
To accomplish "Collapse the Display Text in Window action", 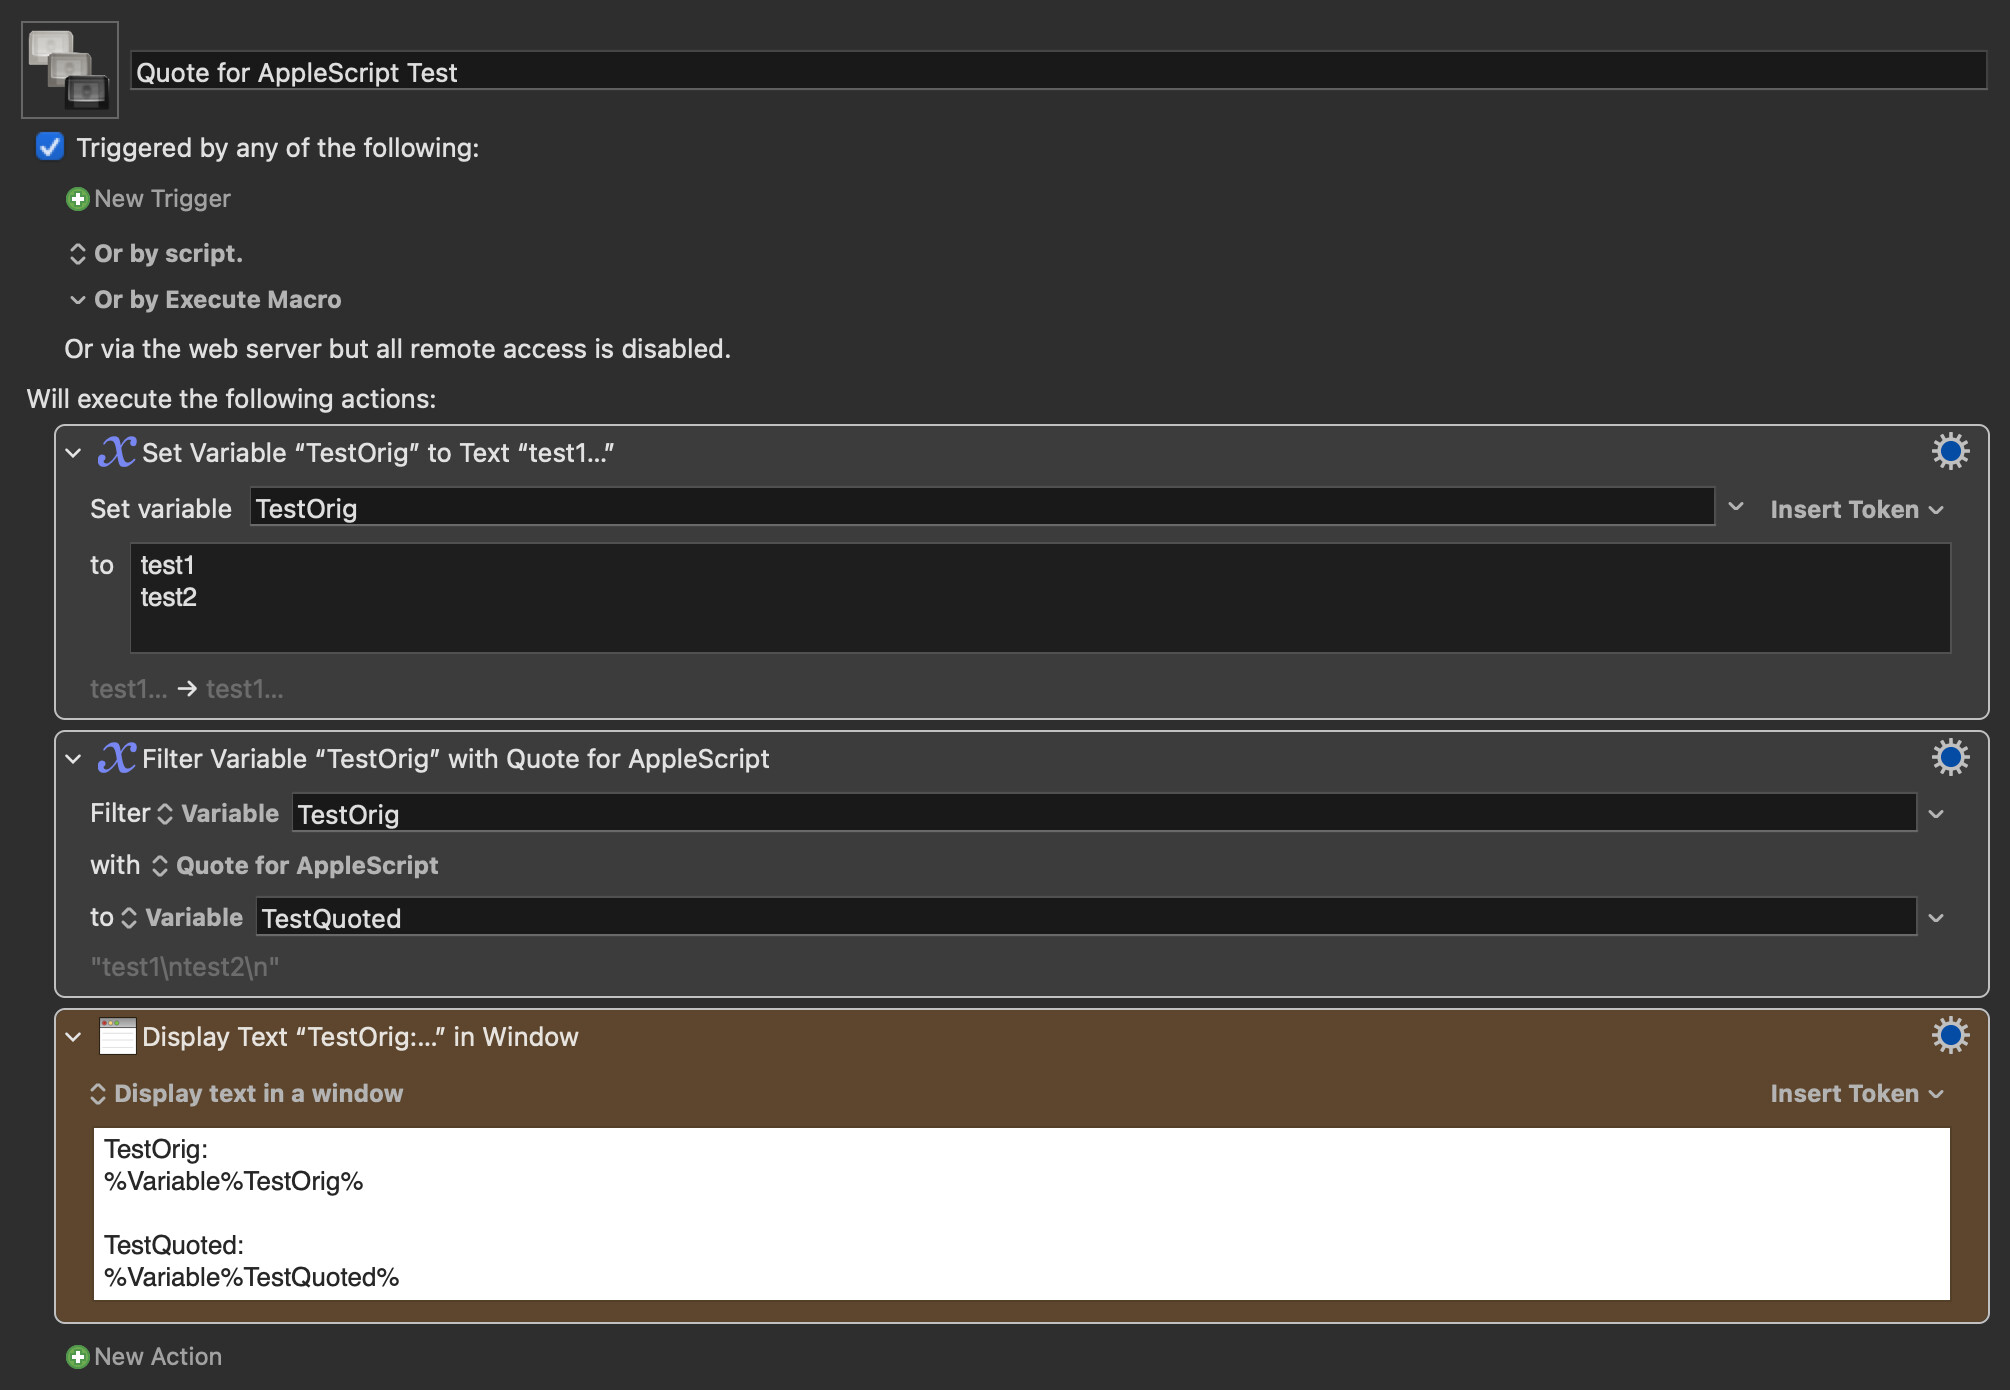I will pos(73,1037).
